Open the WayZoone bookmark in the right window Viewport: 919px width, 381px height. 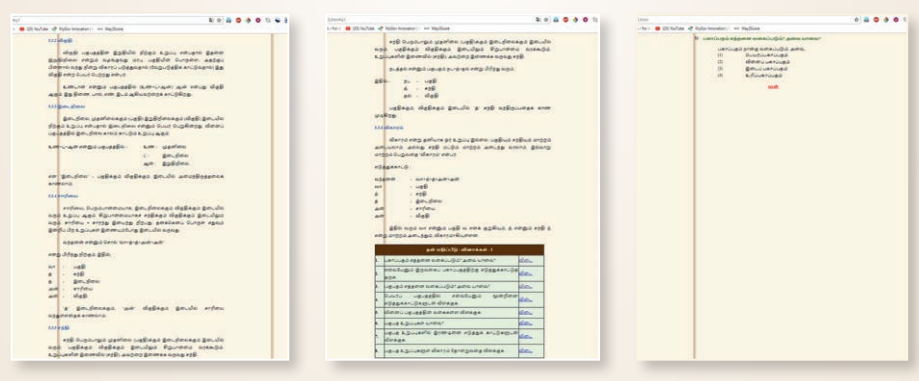point(747,28)
